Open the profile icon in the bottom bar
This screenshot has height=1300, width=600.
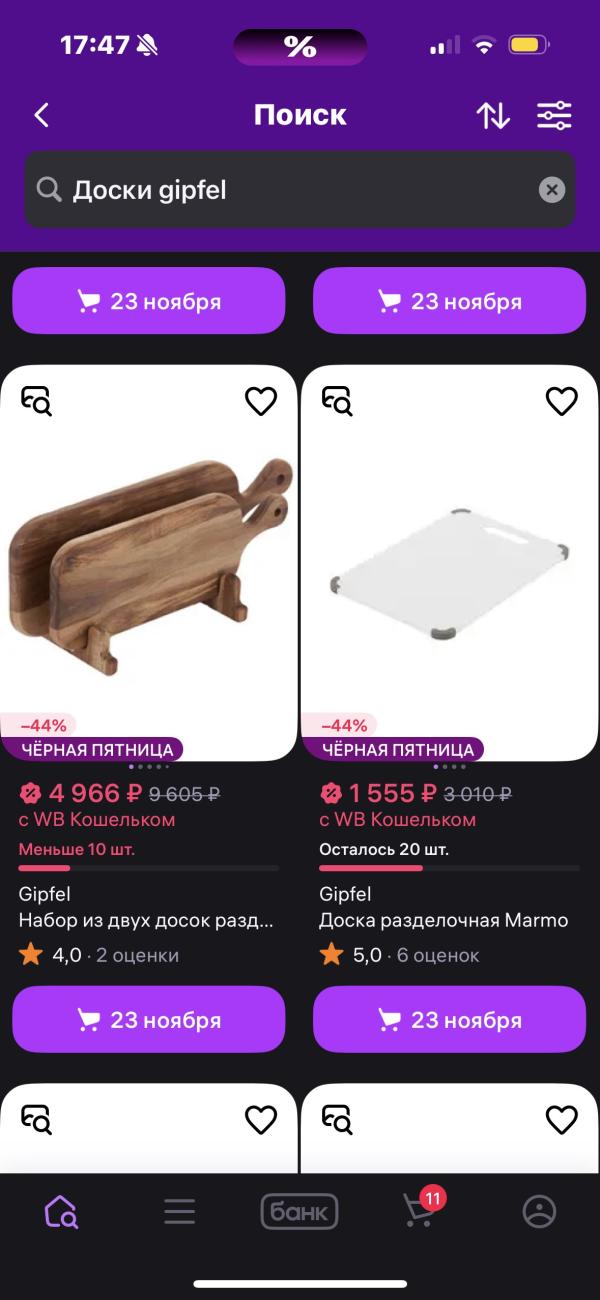(539, 1211)
